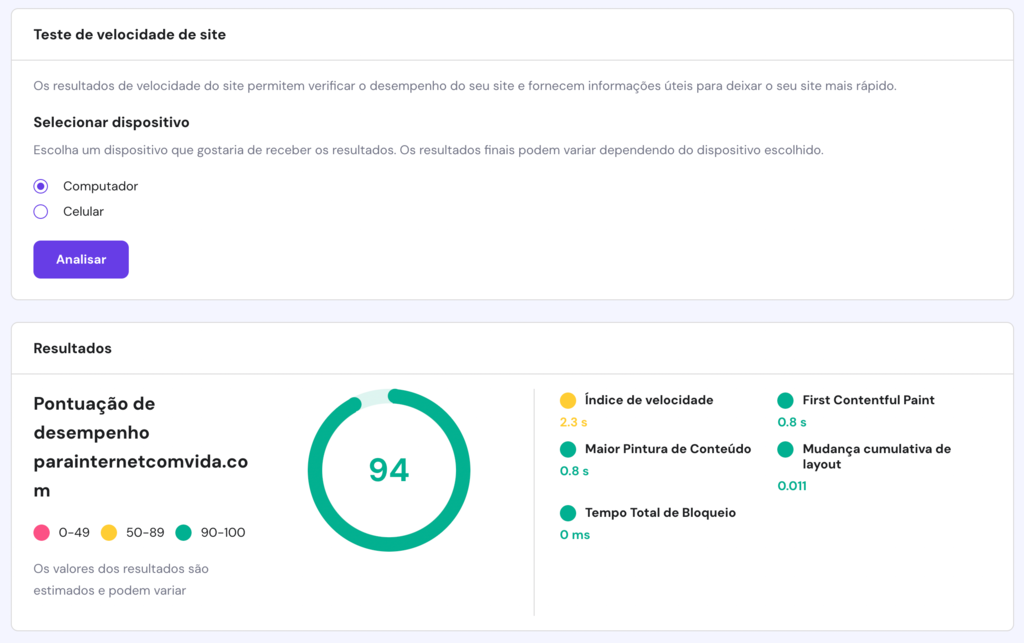Click the Computador option label
Viewport: 1024px width, 643px height.
101,186
